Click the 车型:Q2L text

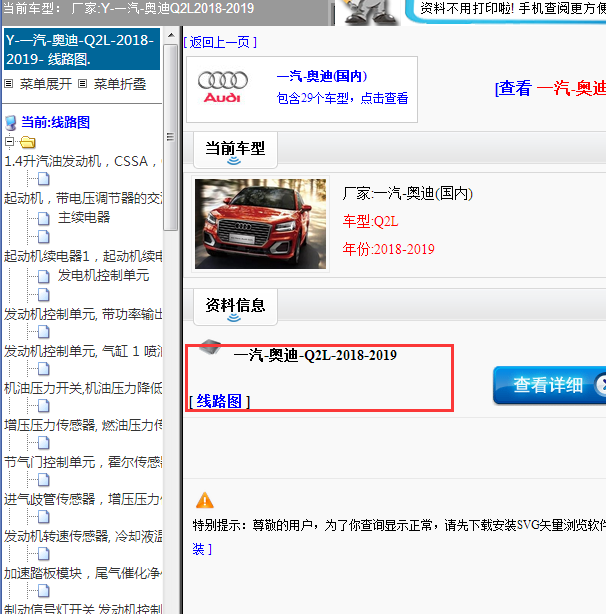click(370, 221)
